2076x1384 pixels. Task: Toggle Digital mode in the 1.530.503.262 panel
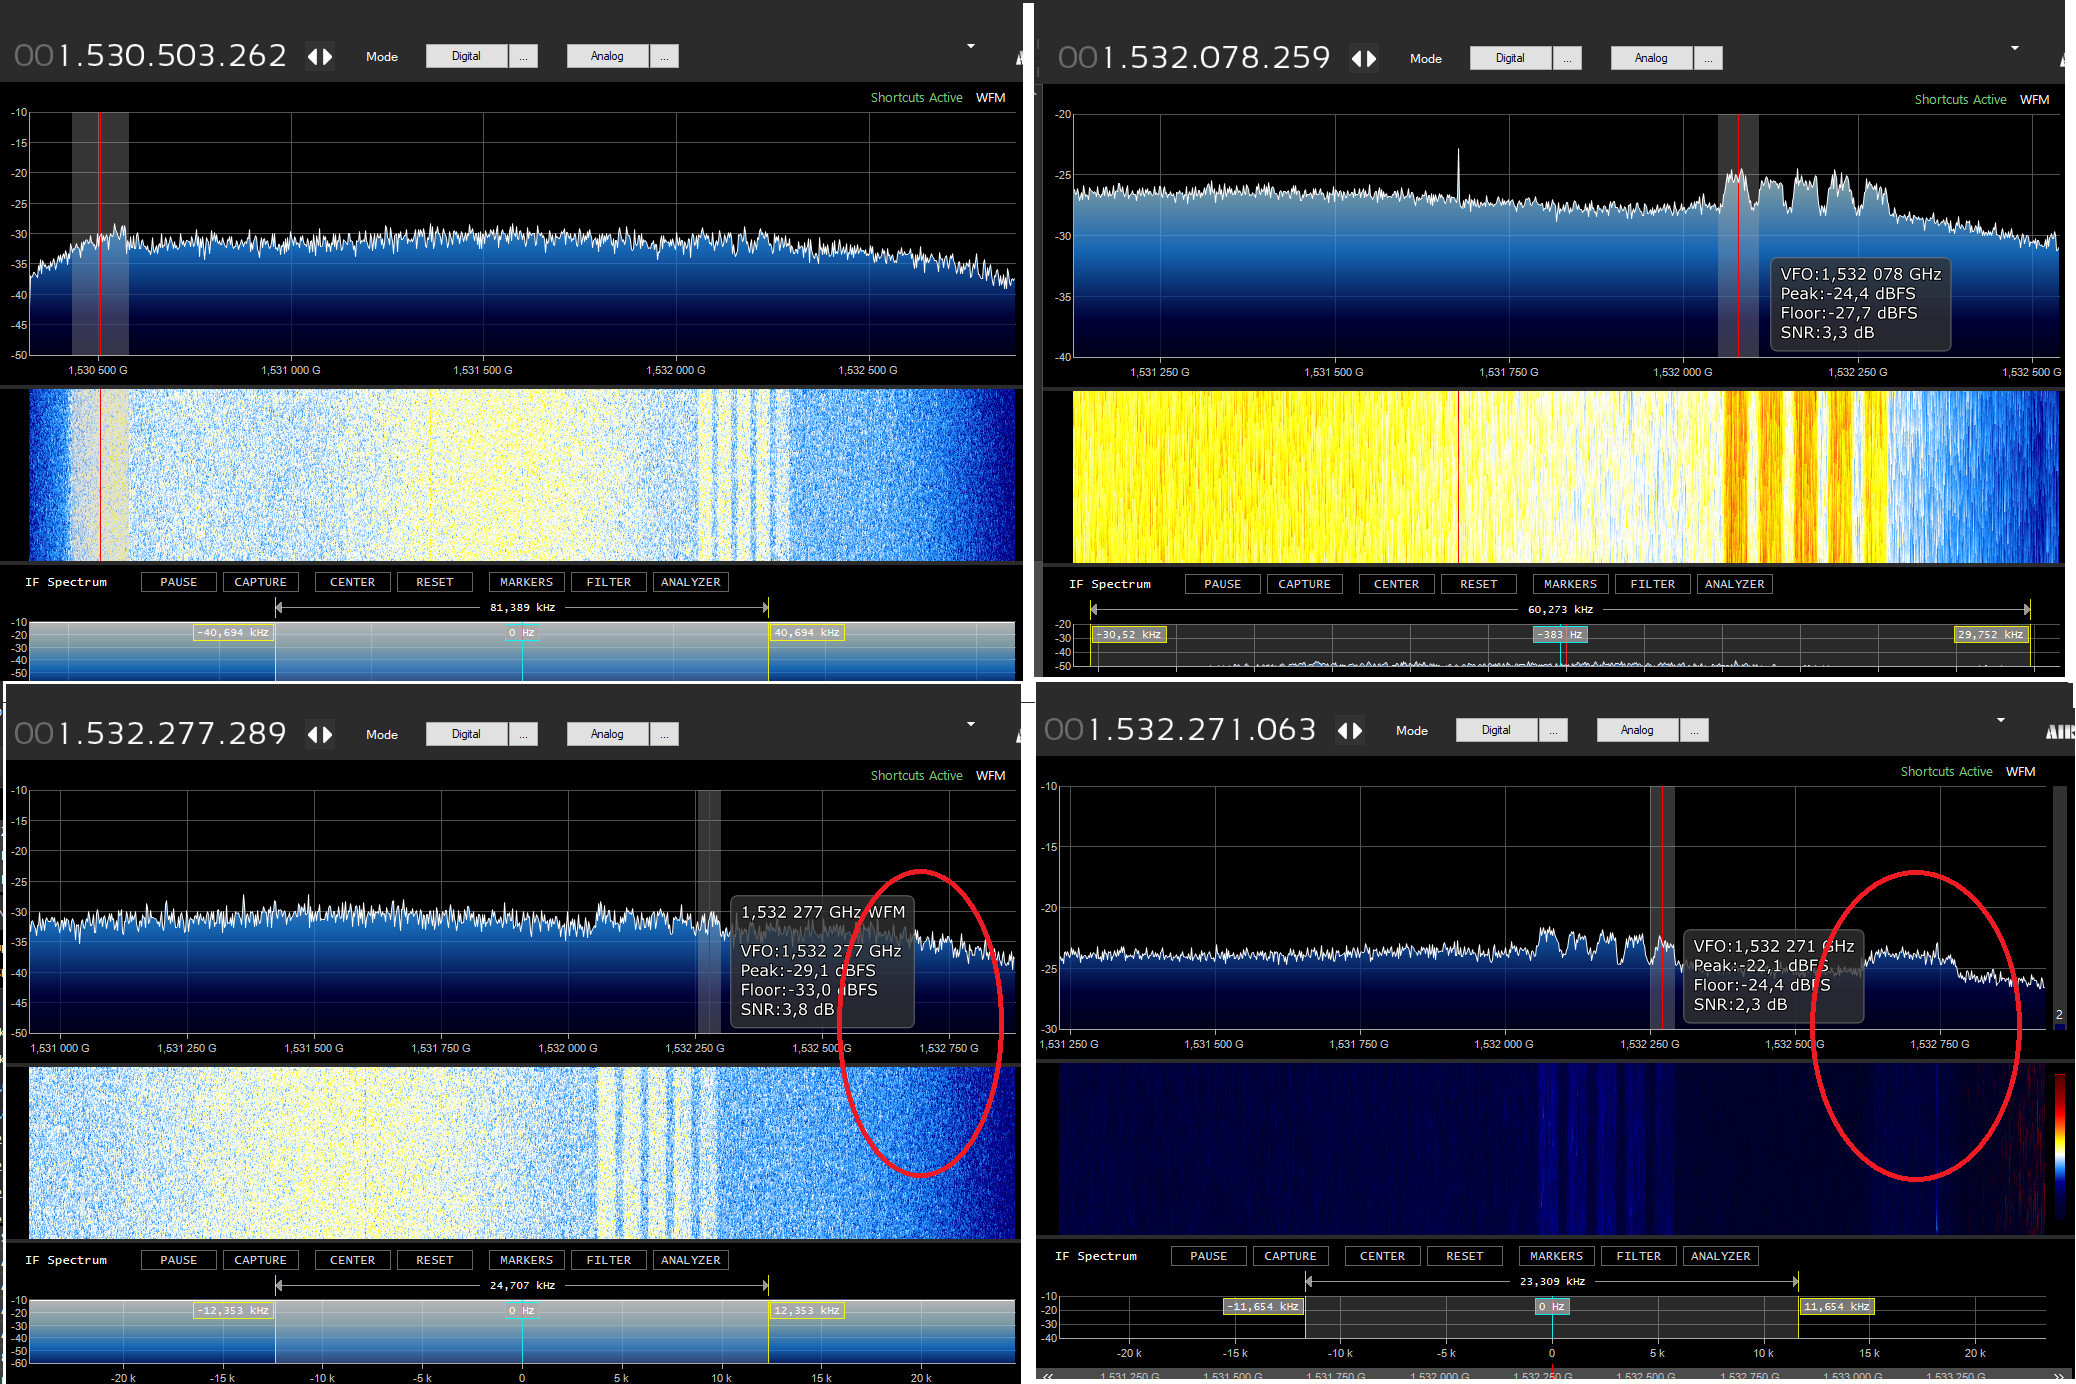466,57
